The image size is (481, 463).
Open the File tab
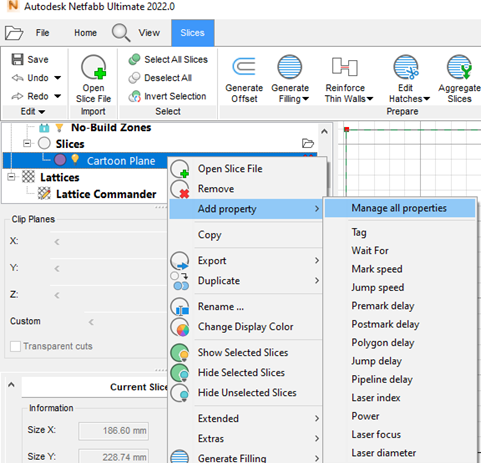(x=42, y=33)
